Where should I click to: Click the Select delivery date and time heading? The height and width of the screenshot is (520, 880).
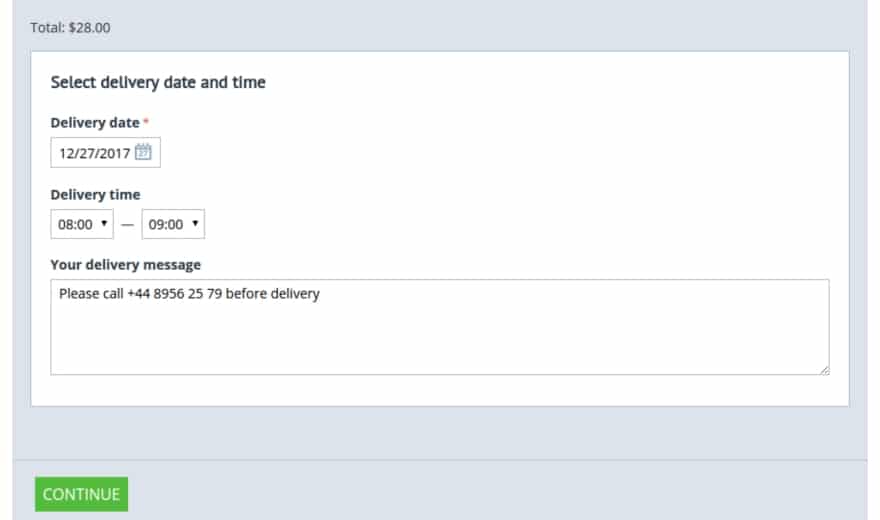[158, 82]
